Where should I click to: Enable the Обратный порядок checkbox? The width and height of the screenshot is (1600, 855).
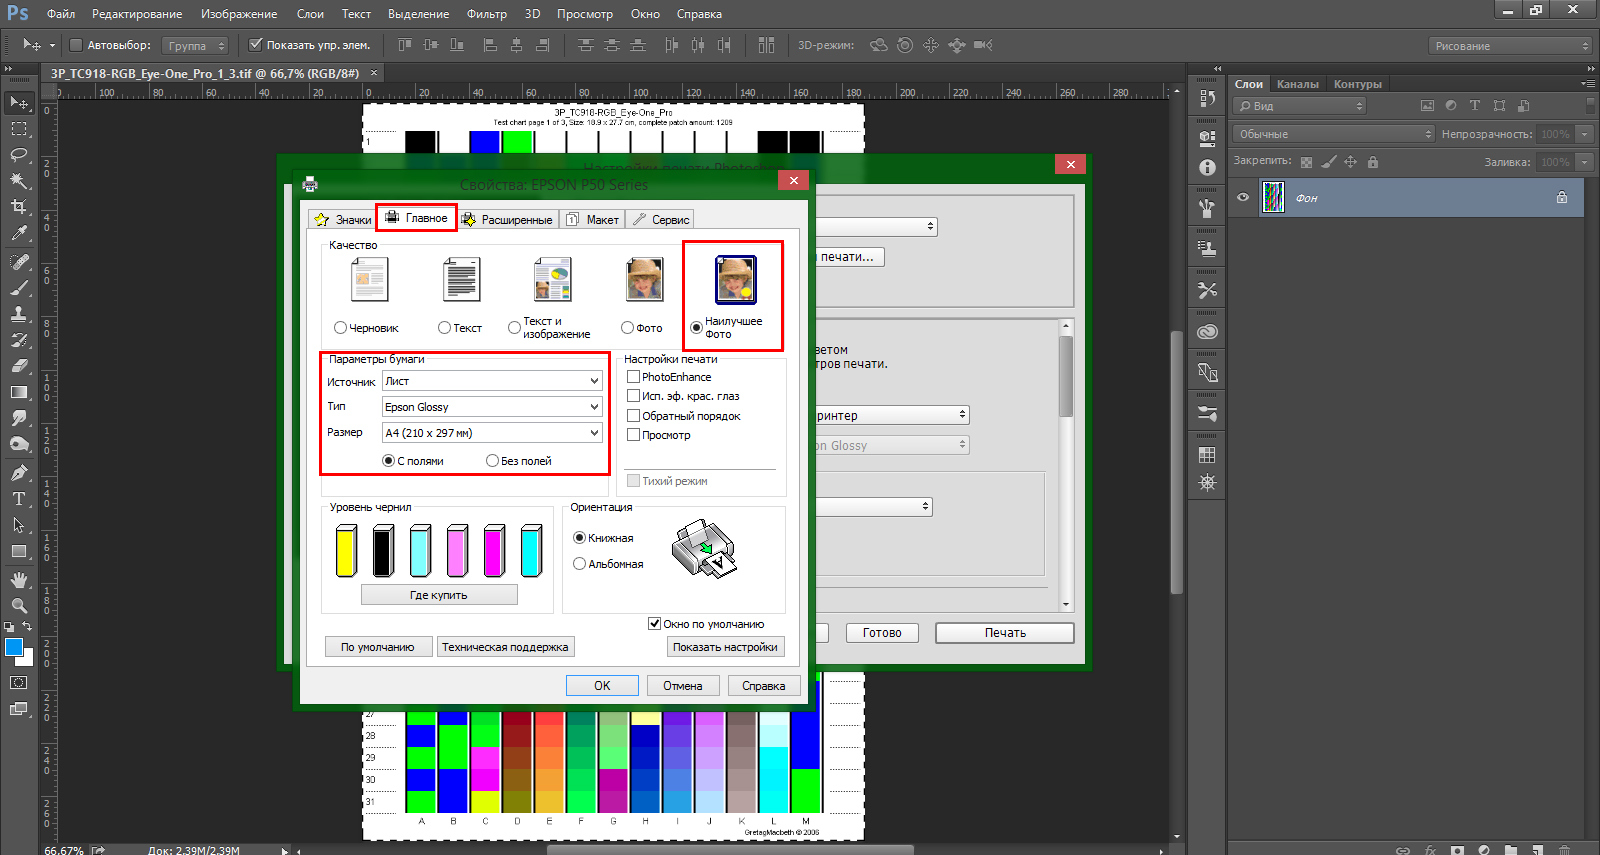click(633, 416)
